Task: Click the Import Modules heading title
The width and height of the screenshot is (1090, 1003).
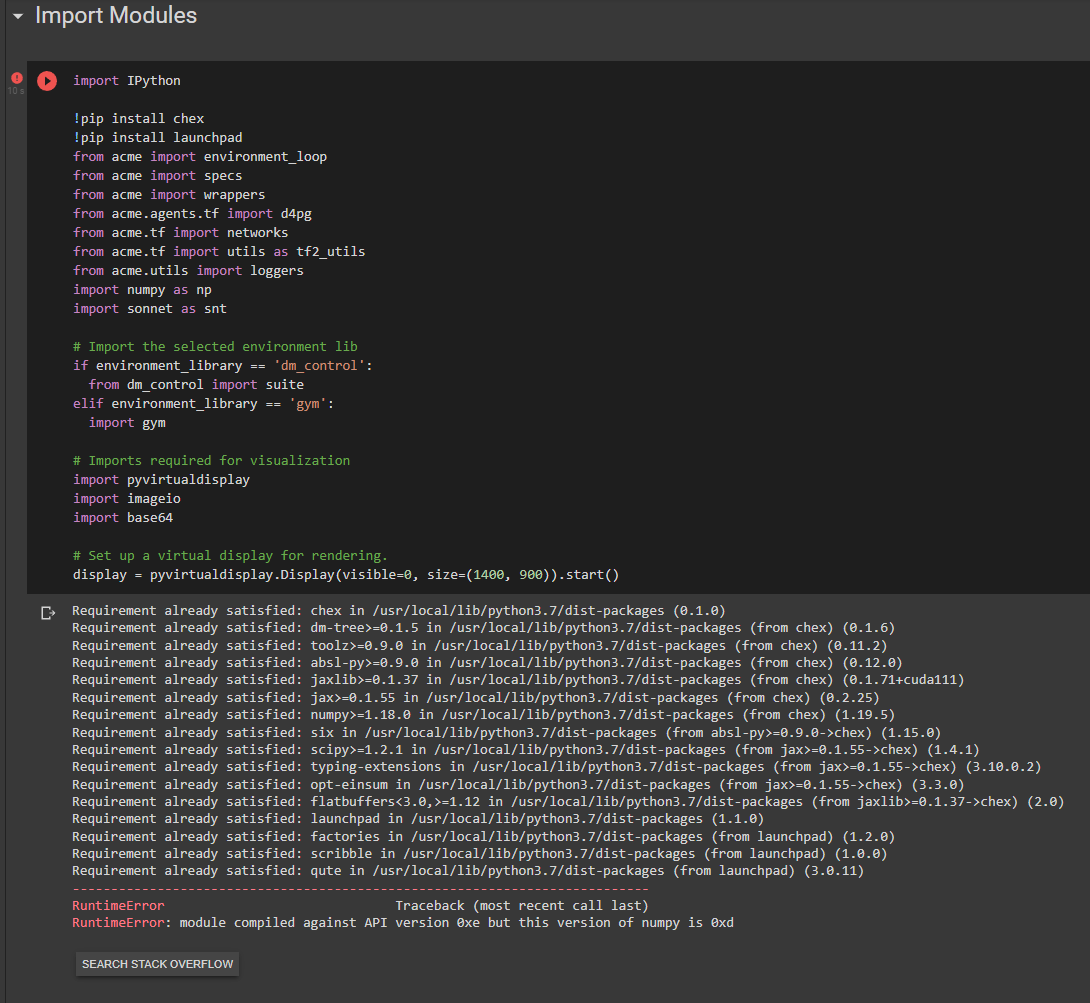Action: click(x=115, y=16)
